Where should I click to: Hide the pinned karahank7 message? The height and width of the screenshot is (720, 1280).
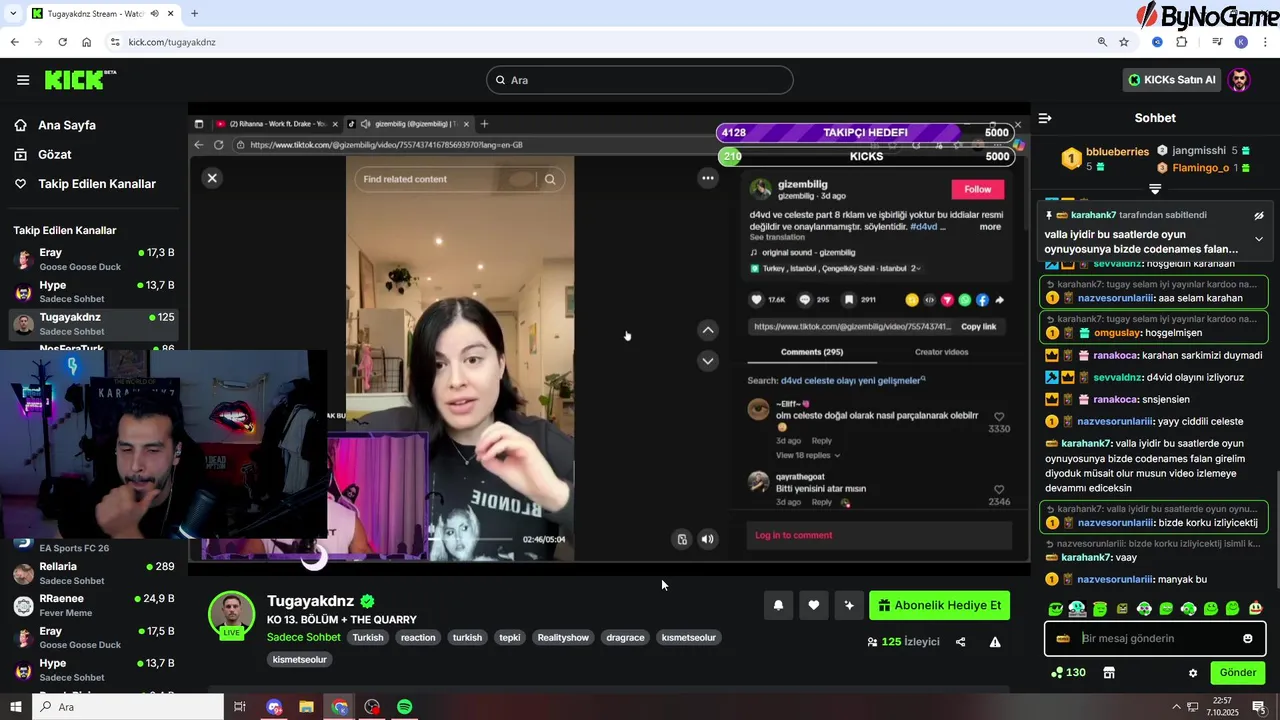pos(1259,215)
